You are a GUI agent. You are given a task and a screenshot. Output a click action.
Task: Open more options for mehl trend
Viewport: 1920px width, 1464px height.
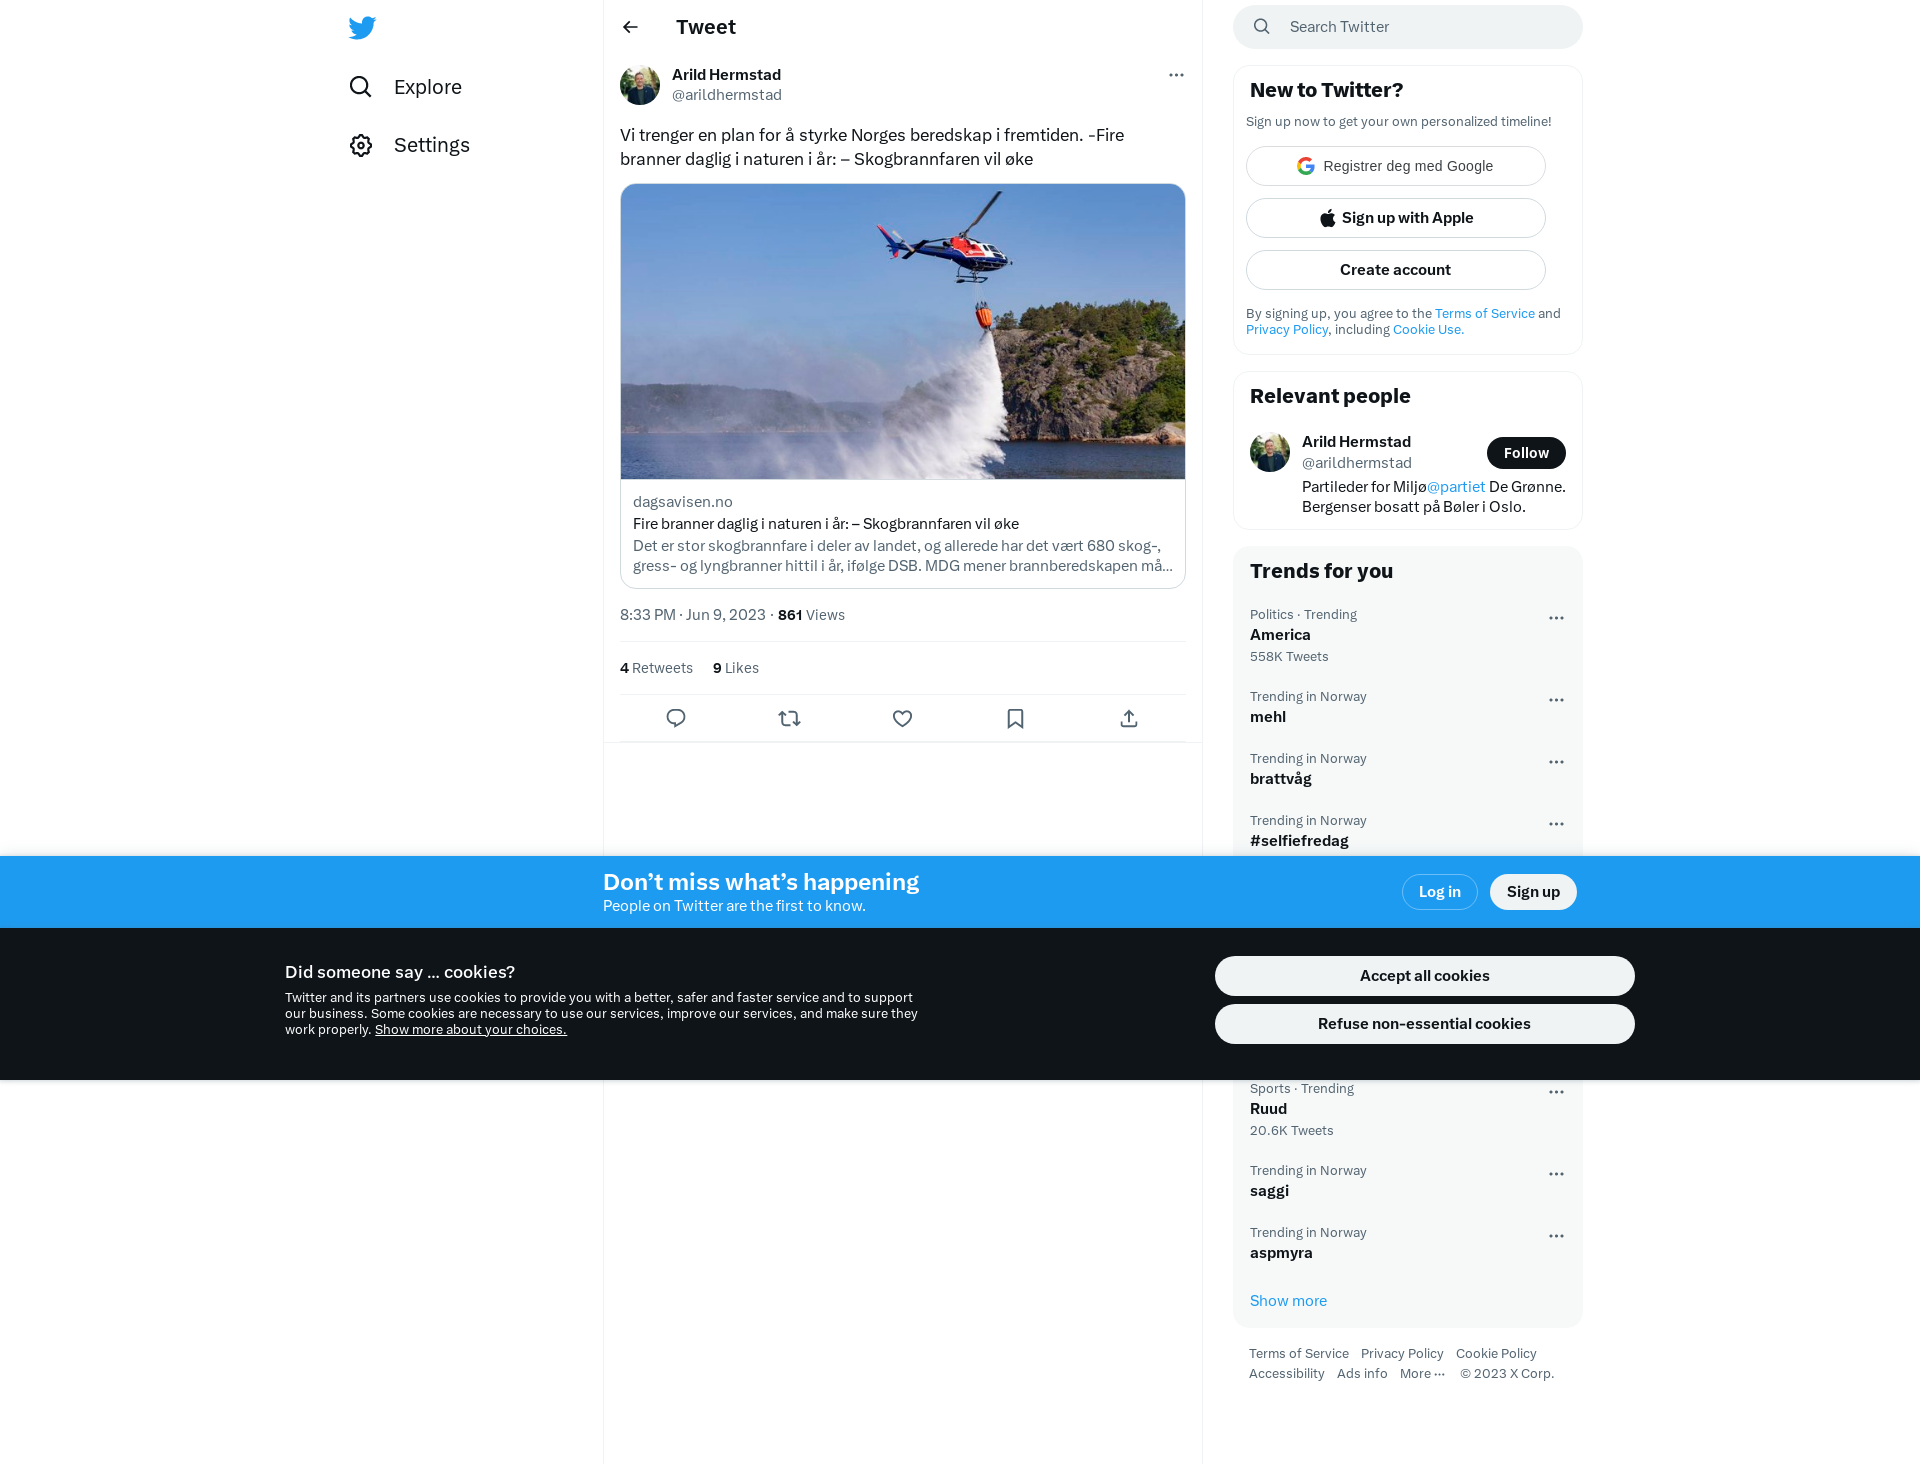1556,700
